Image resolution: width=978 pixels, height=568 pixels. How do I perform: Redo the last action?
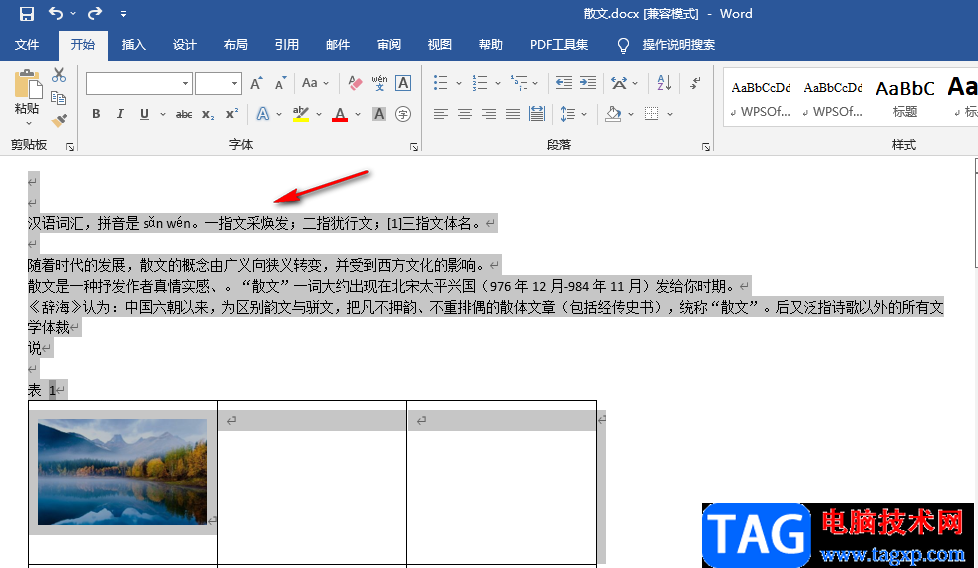pos(95,13)
